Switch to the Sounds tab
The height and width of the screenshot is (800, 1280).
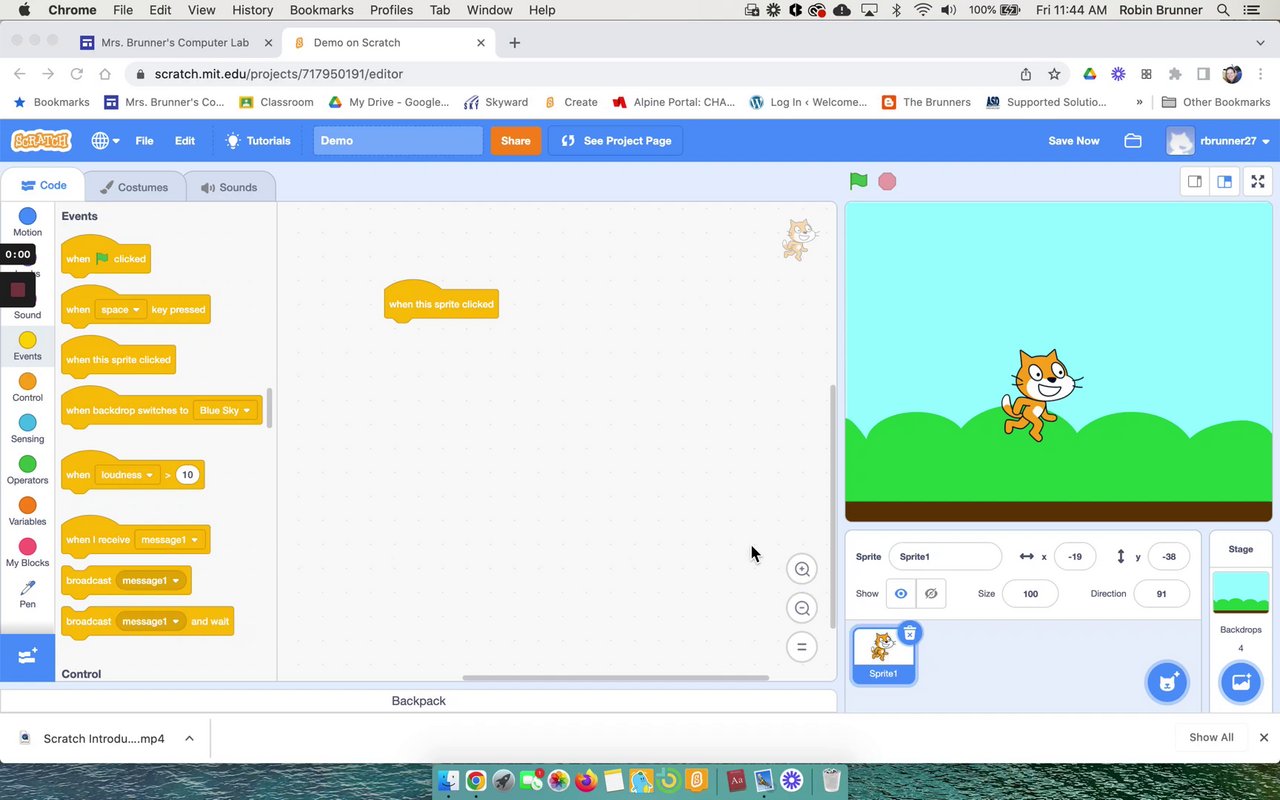click(x=229, y=187)
